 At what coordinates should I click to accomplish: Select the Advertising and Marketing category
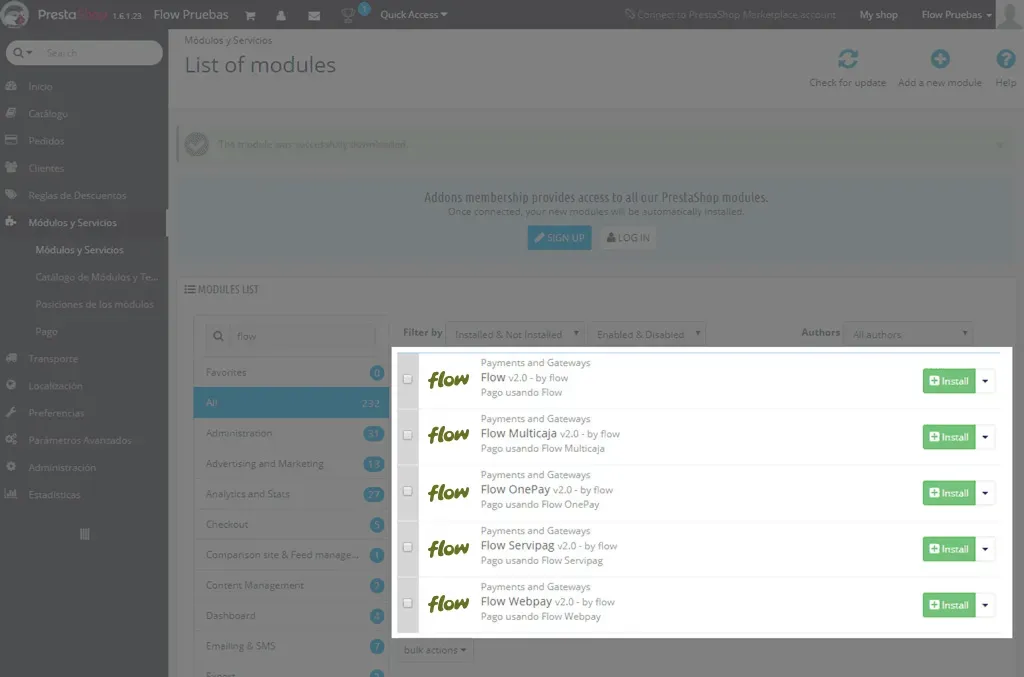(x=291, y=464)
